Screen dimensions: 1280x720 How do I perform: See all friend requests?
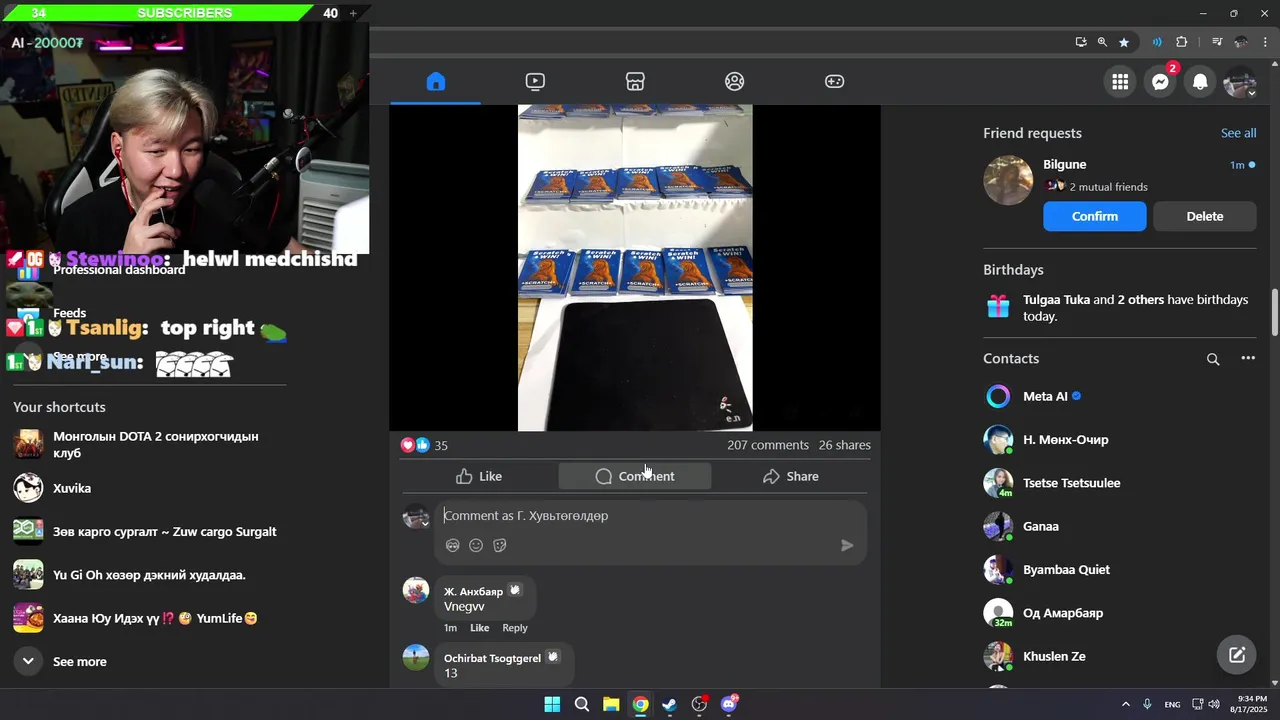[x=1238, y=133]
